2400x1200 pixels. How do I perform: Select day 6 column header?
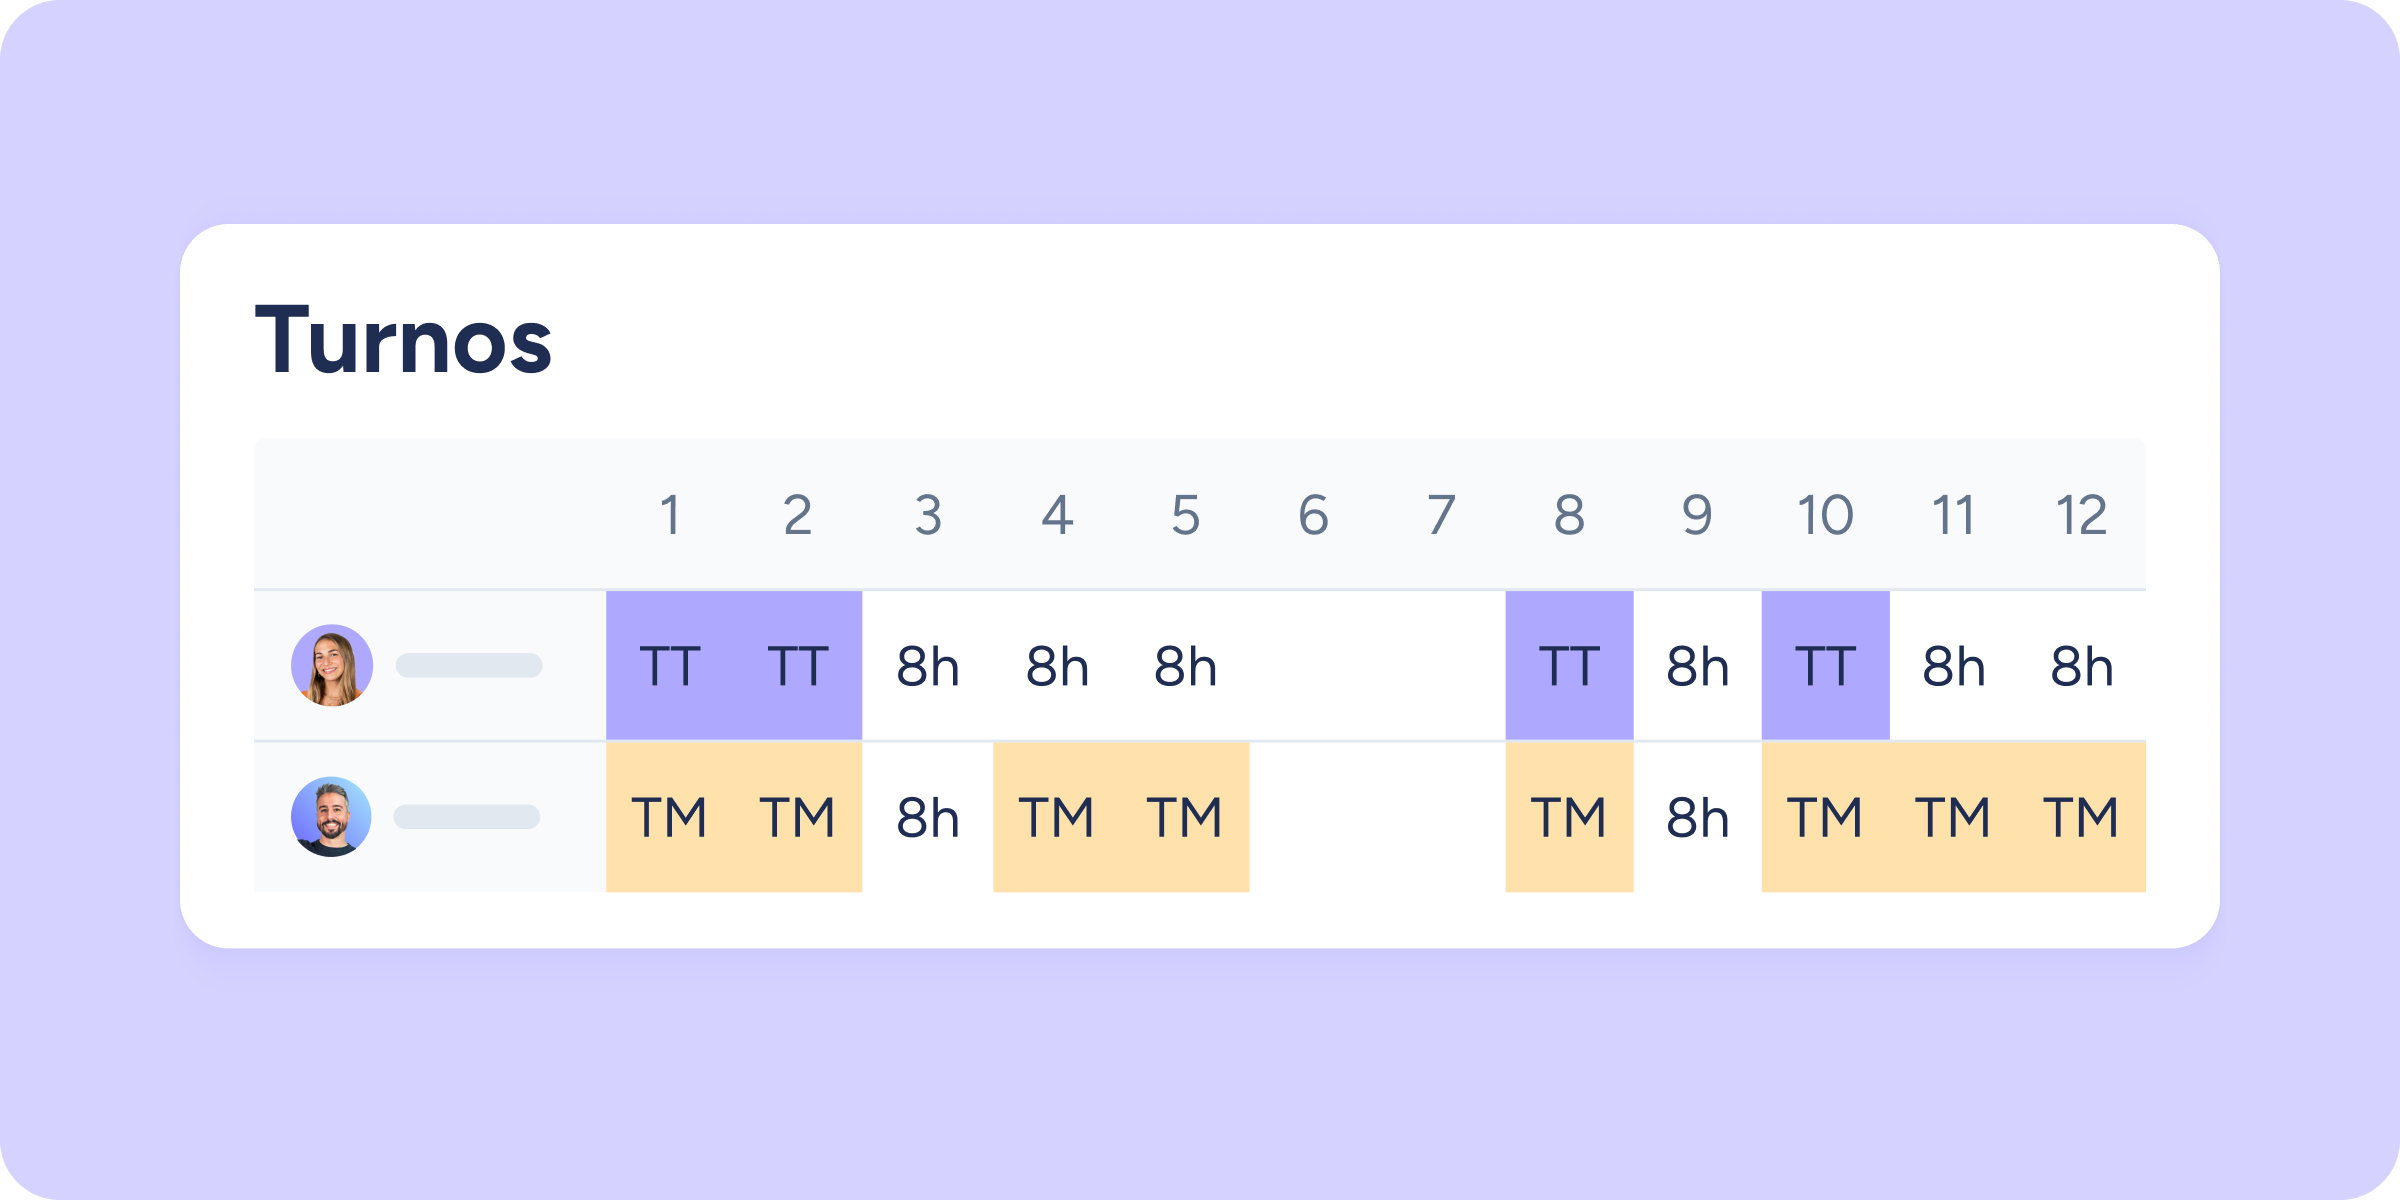tap(1313, 516)
